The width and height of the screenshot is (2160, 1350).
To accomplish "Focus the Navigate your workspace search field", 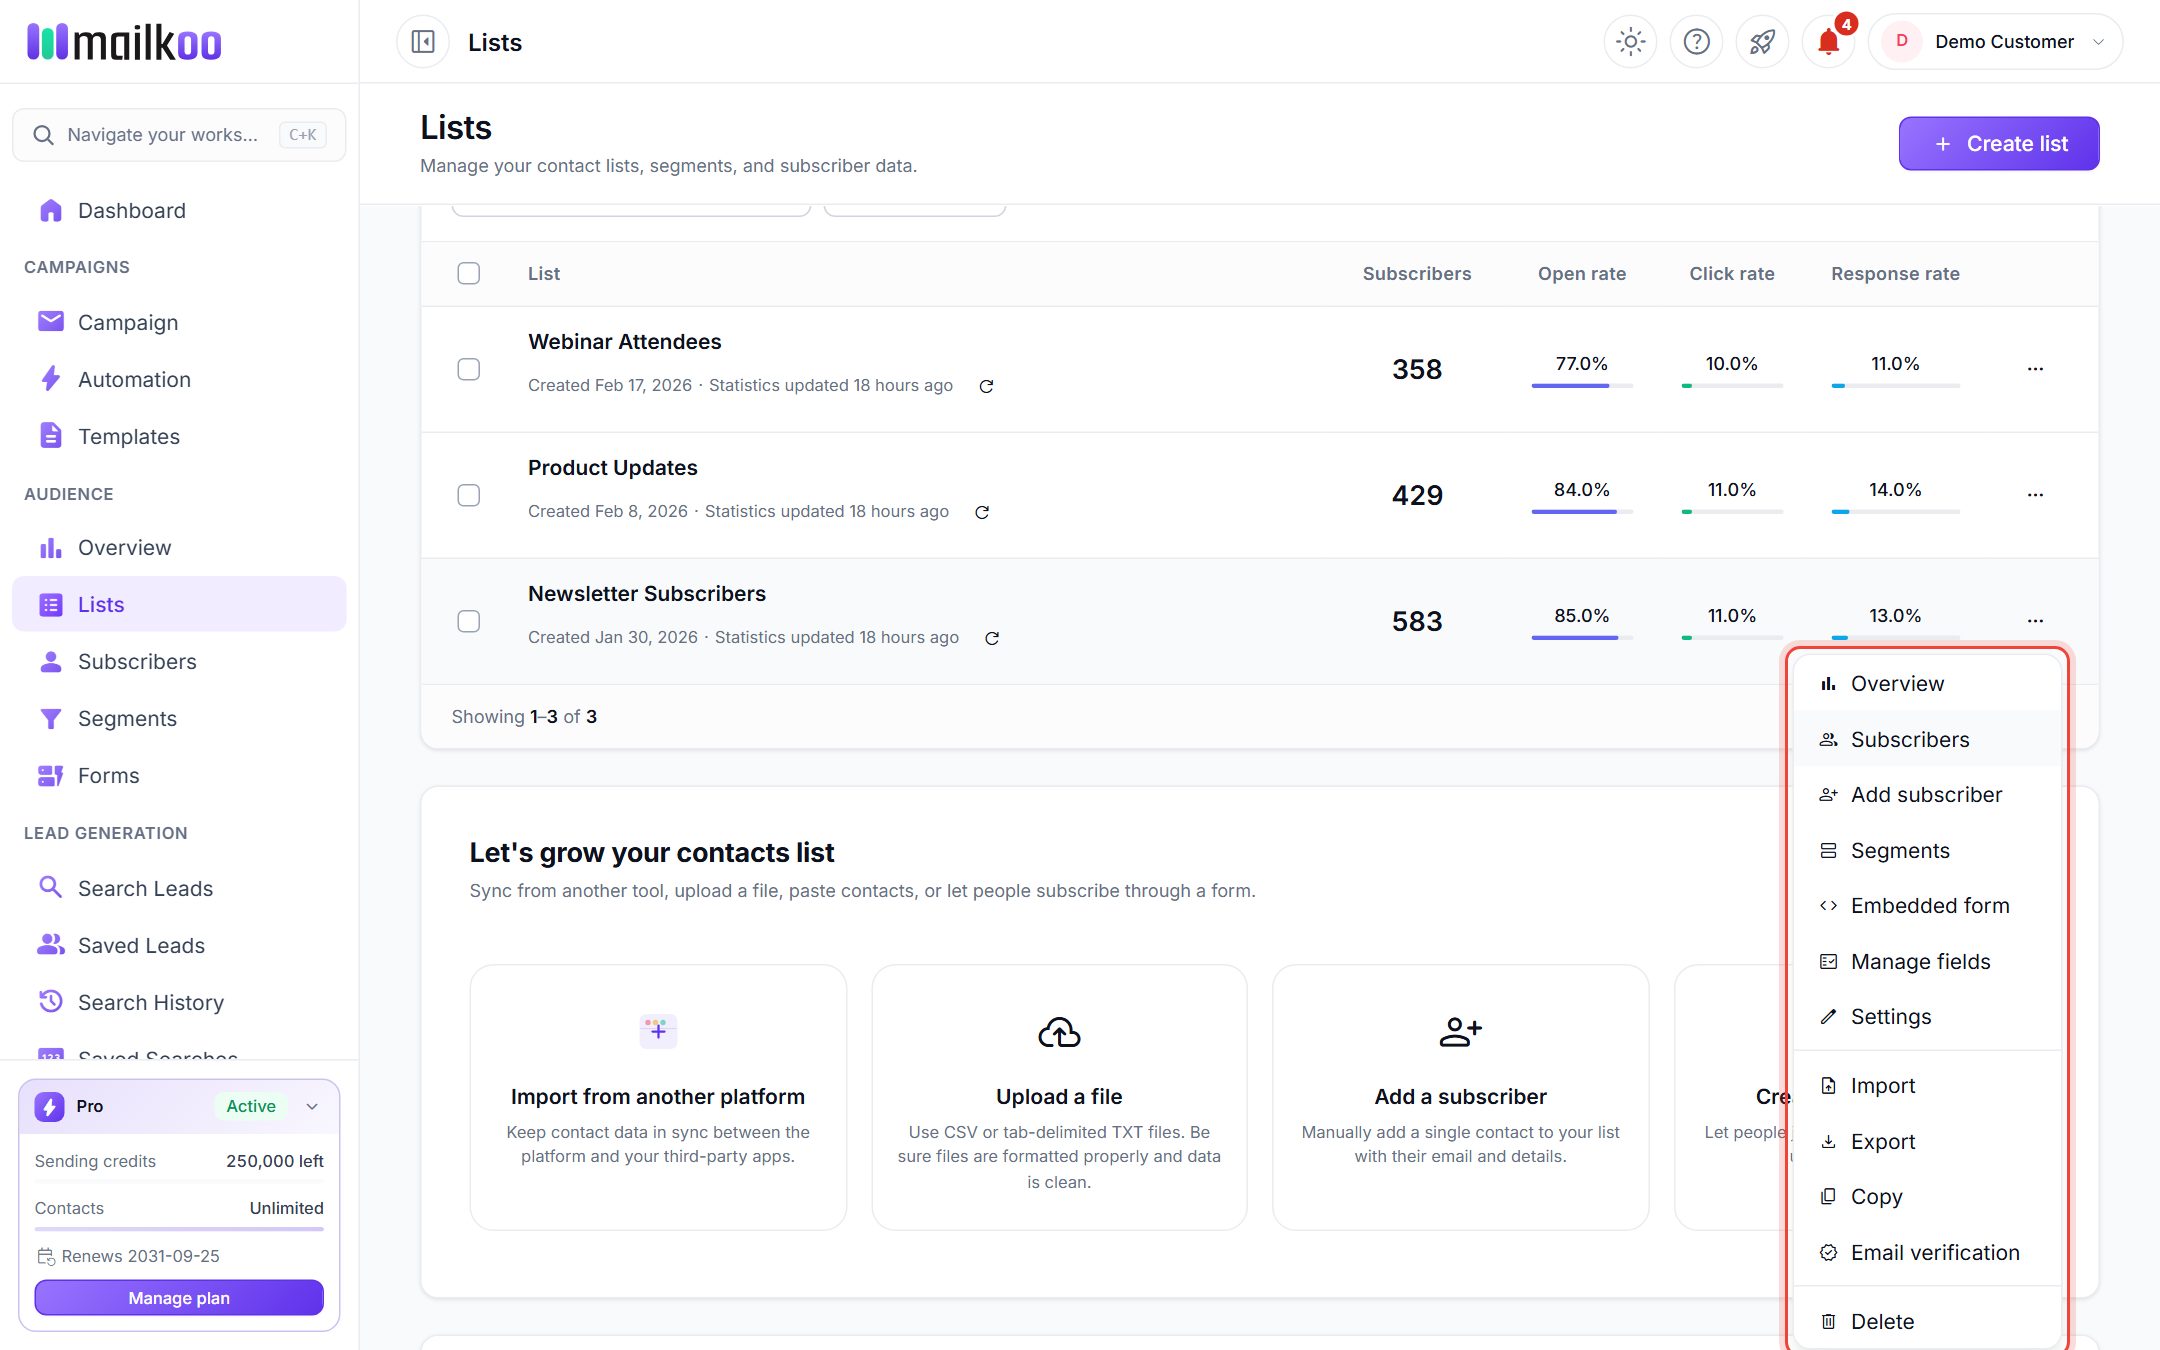I will pyautogui.click(x=179, y=135).
